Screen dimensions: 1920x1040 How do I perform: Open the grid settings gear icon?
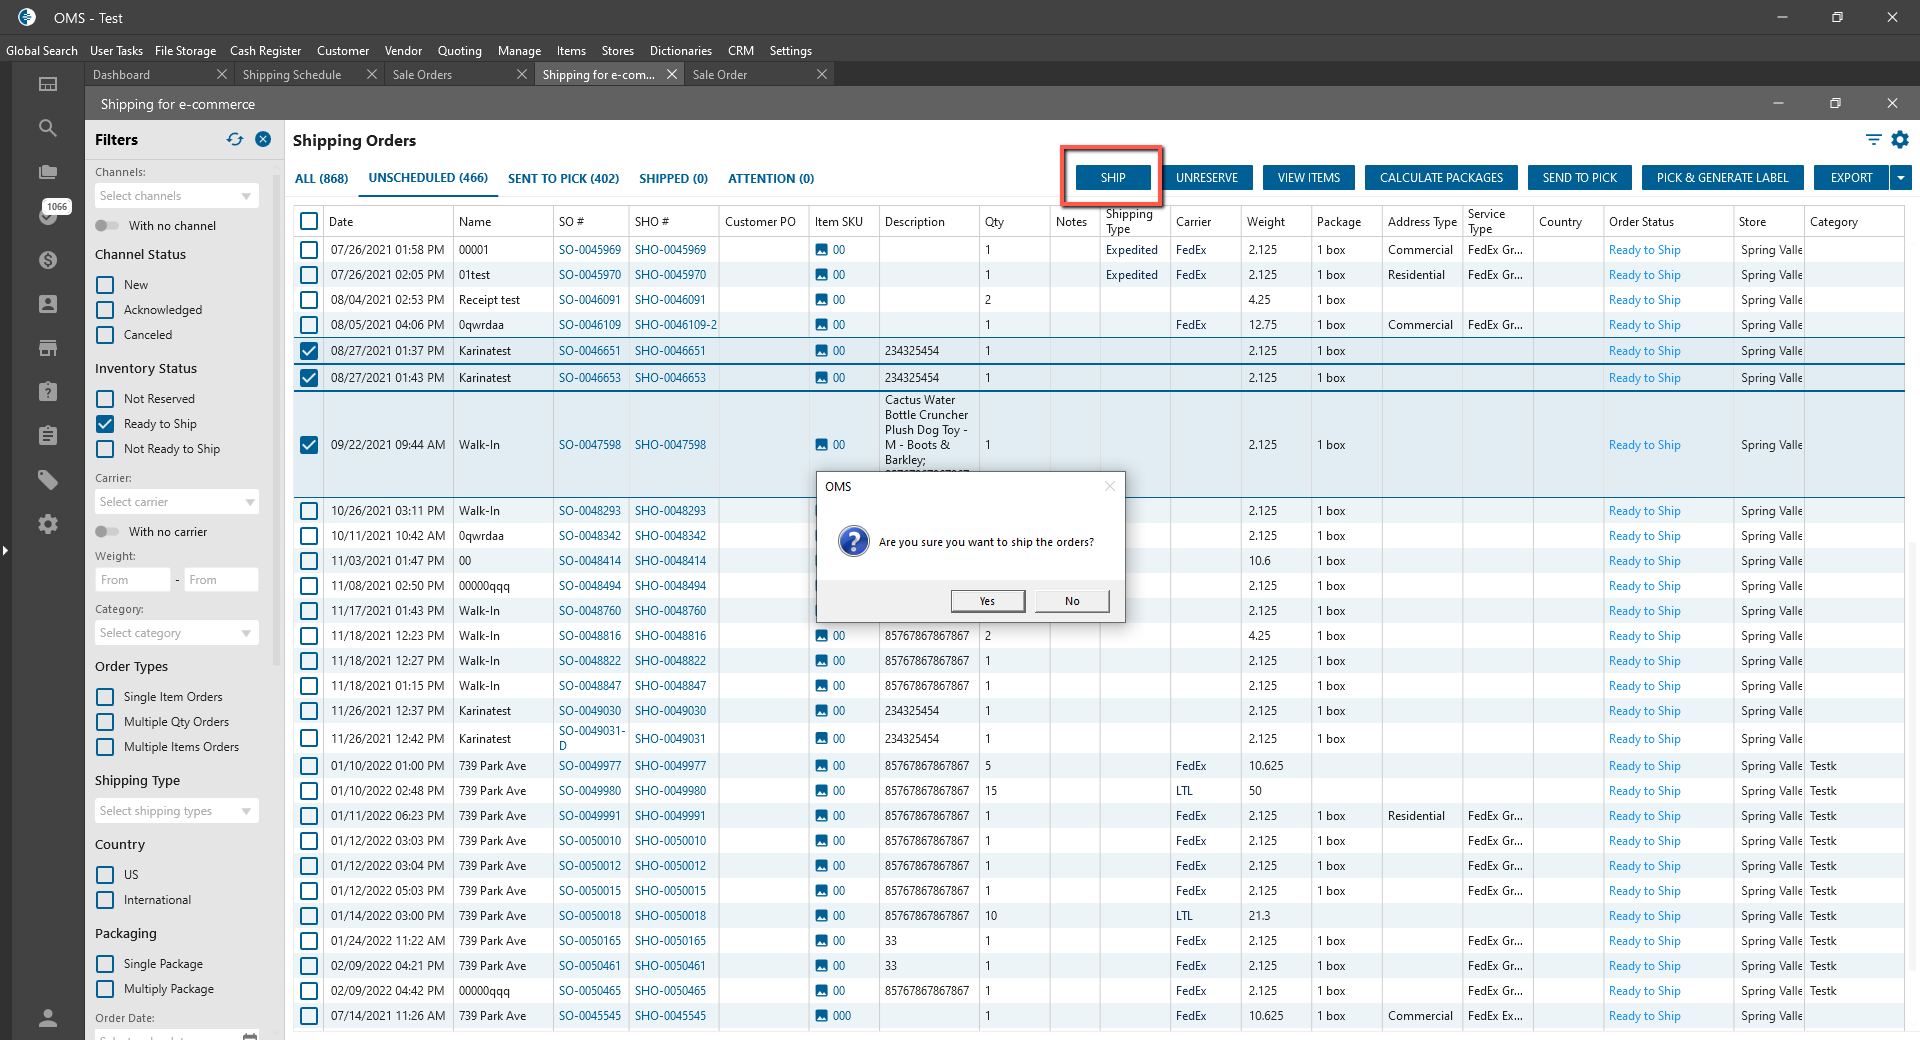[x=1900, y=140]
